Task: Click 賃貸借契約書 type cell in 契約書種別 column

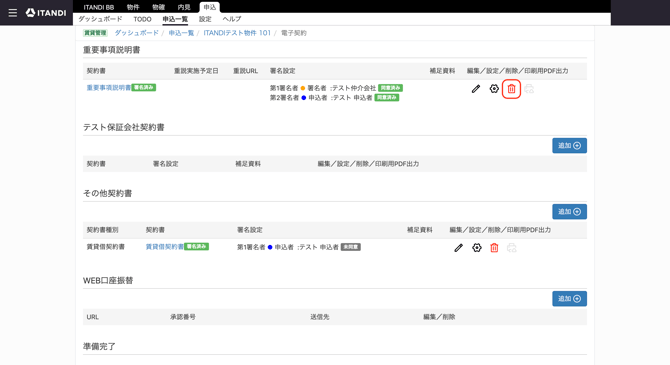Action: tap(106, 247)
